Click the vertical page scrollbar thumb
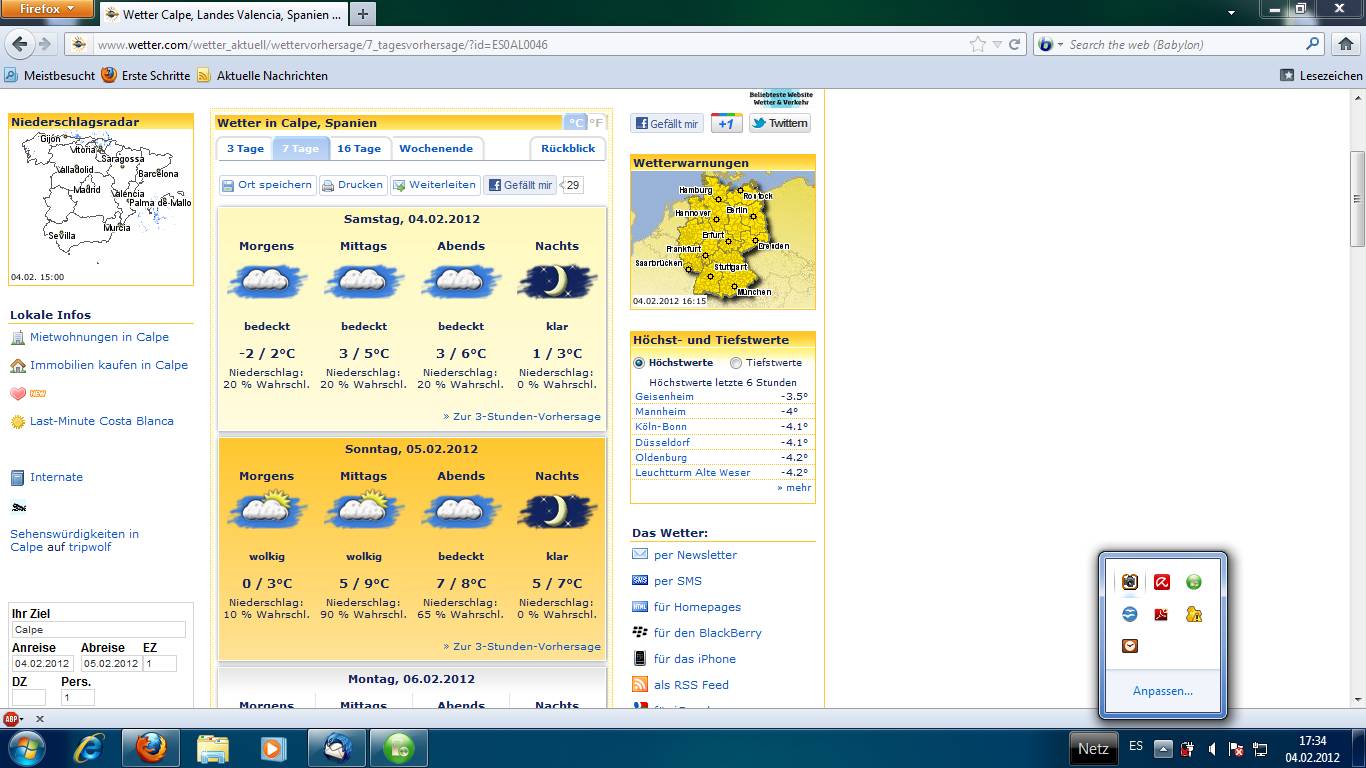Image resolution: width=1366 pixels, height=768 pixels. pyautogui.click(x=1357, y=198)
